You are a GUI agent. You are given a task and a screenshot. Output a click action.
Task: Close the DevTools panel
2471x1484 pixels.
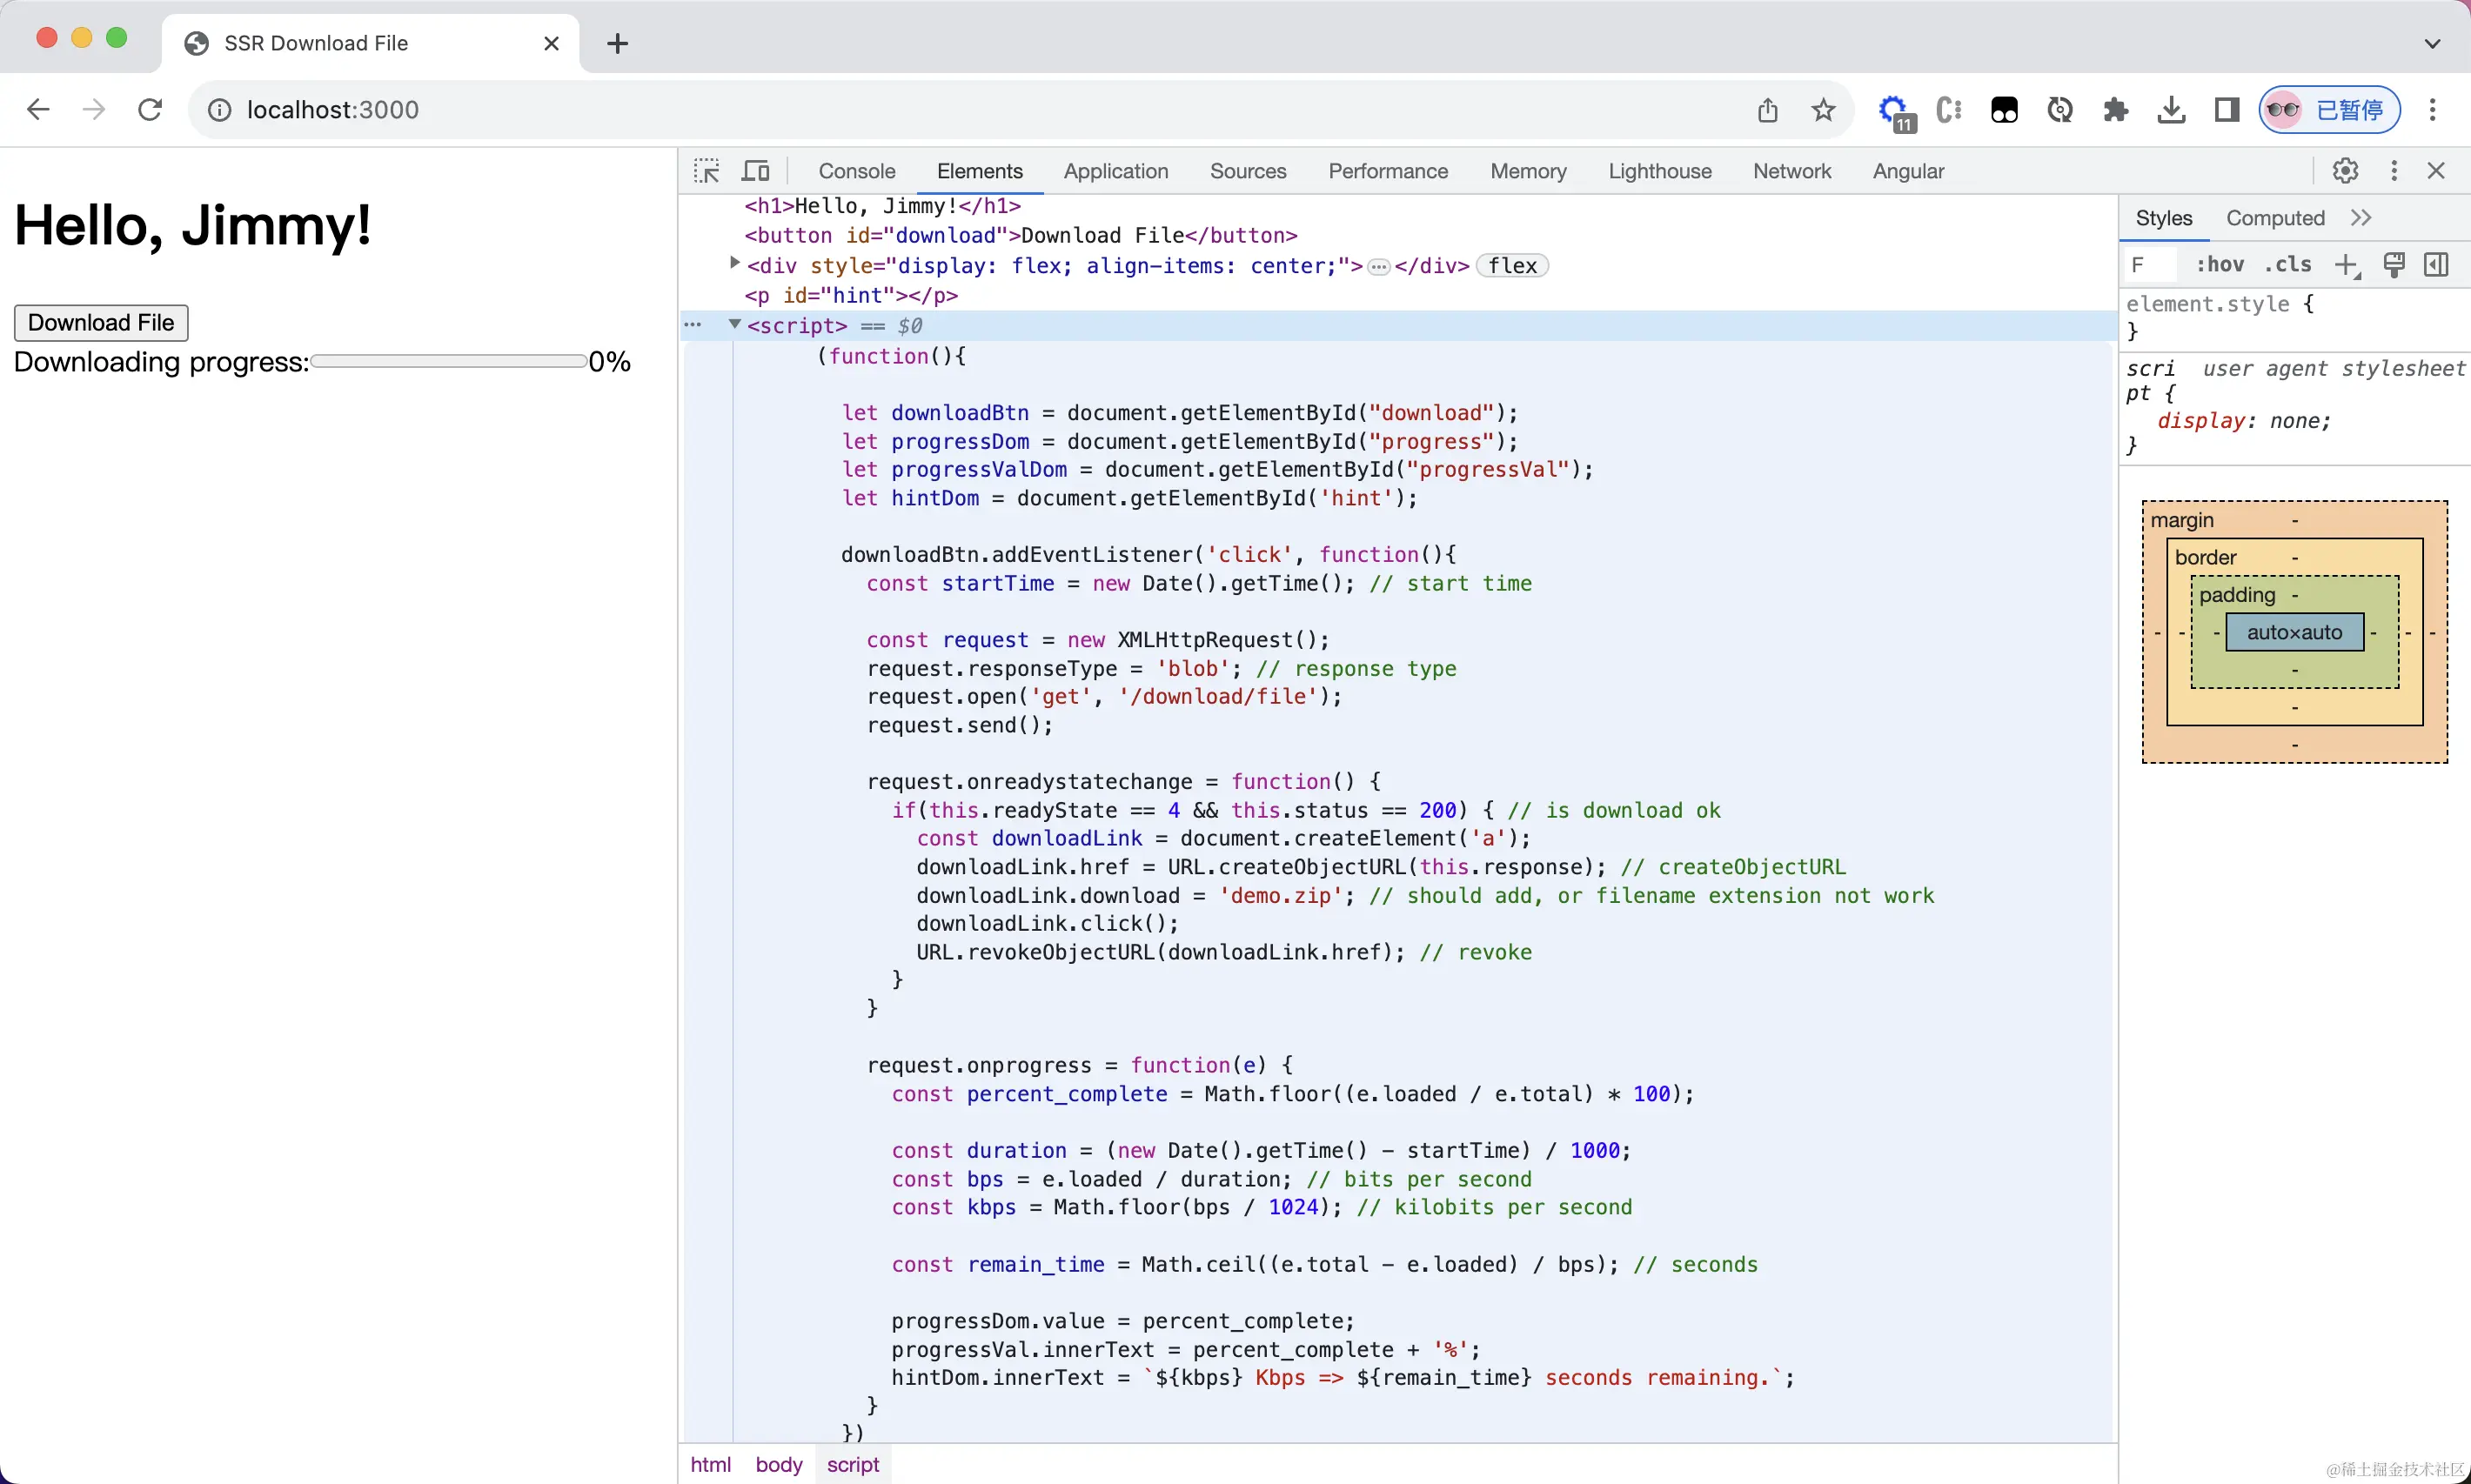[2437, 171]
